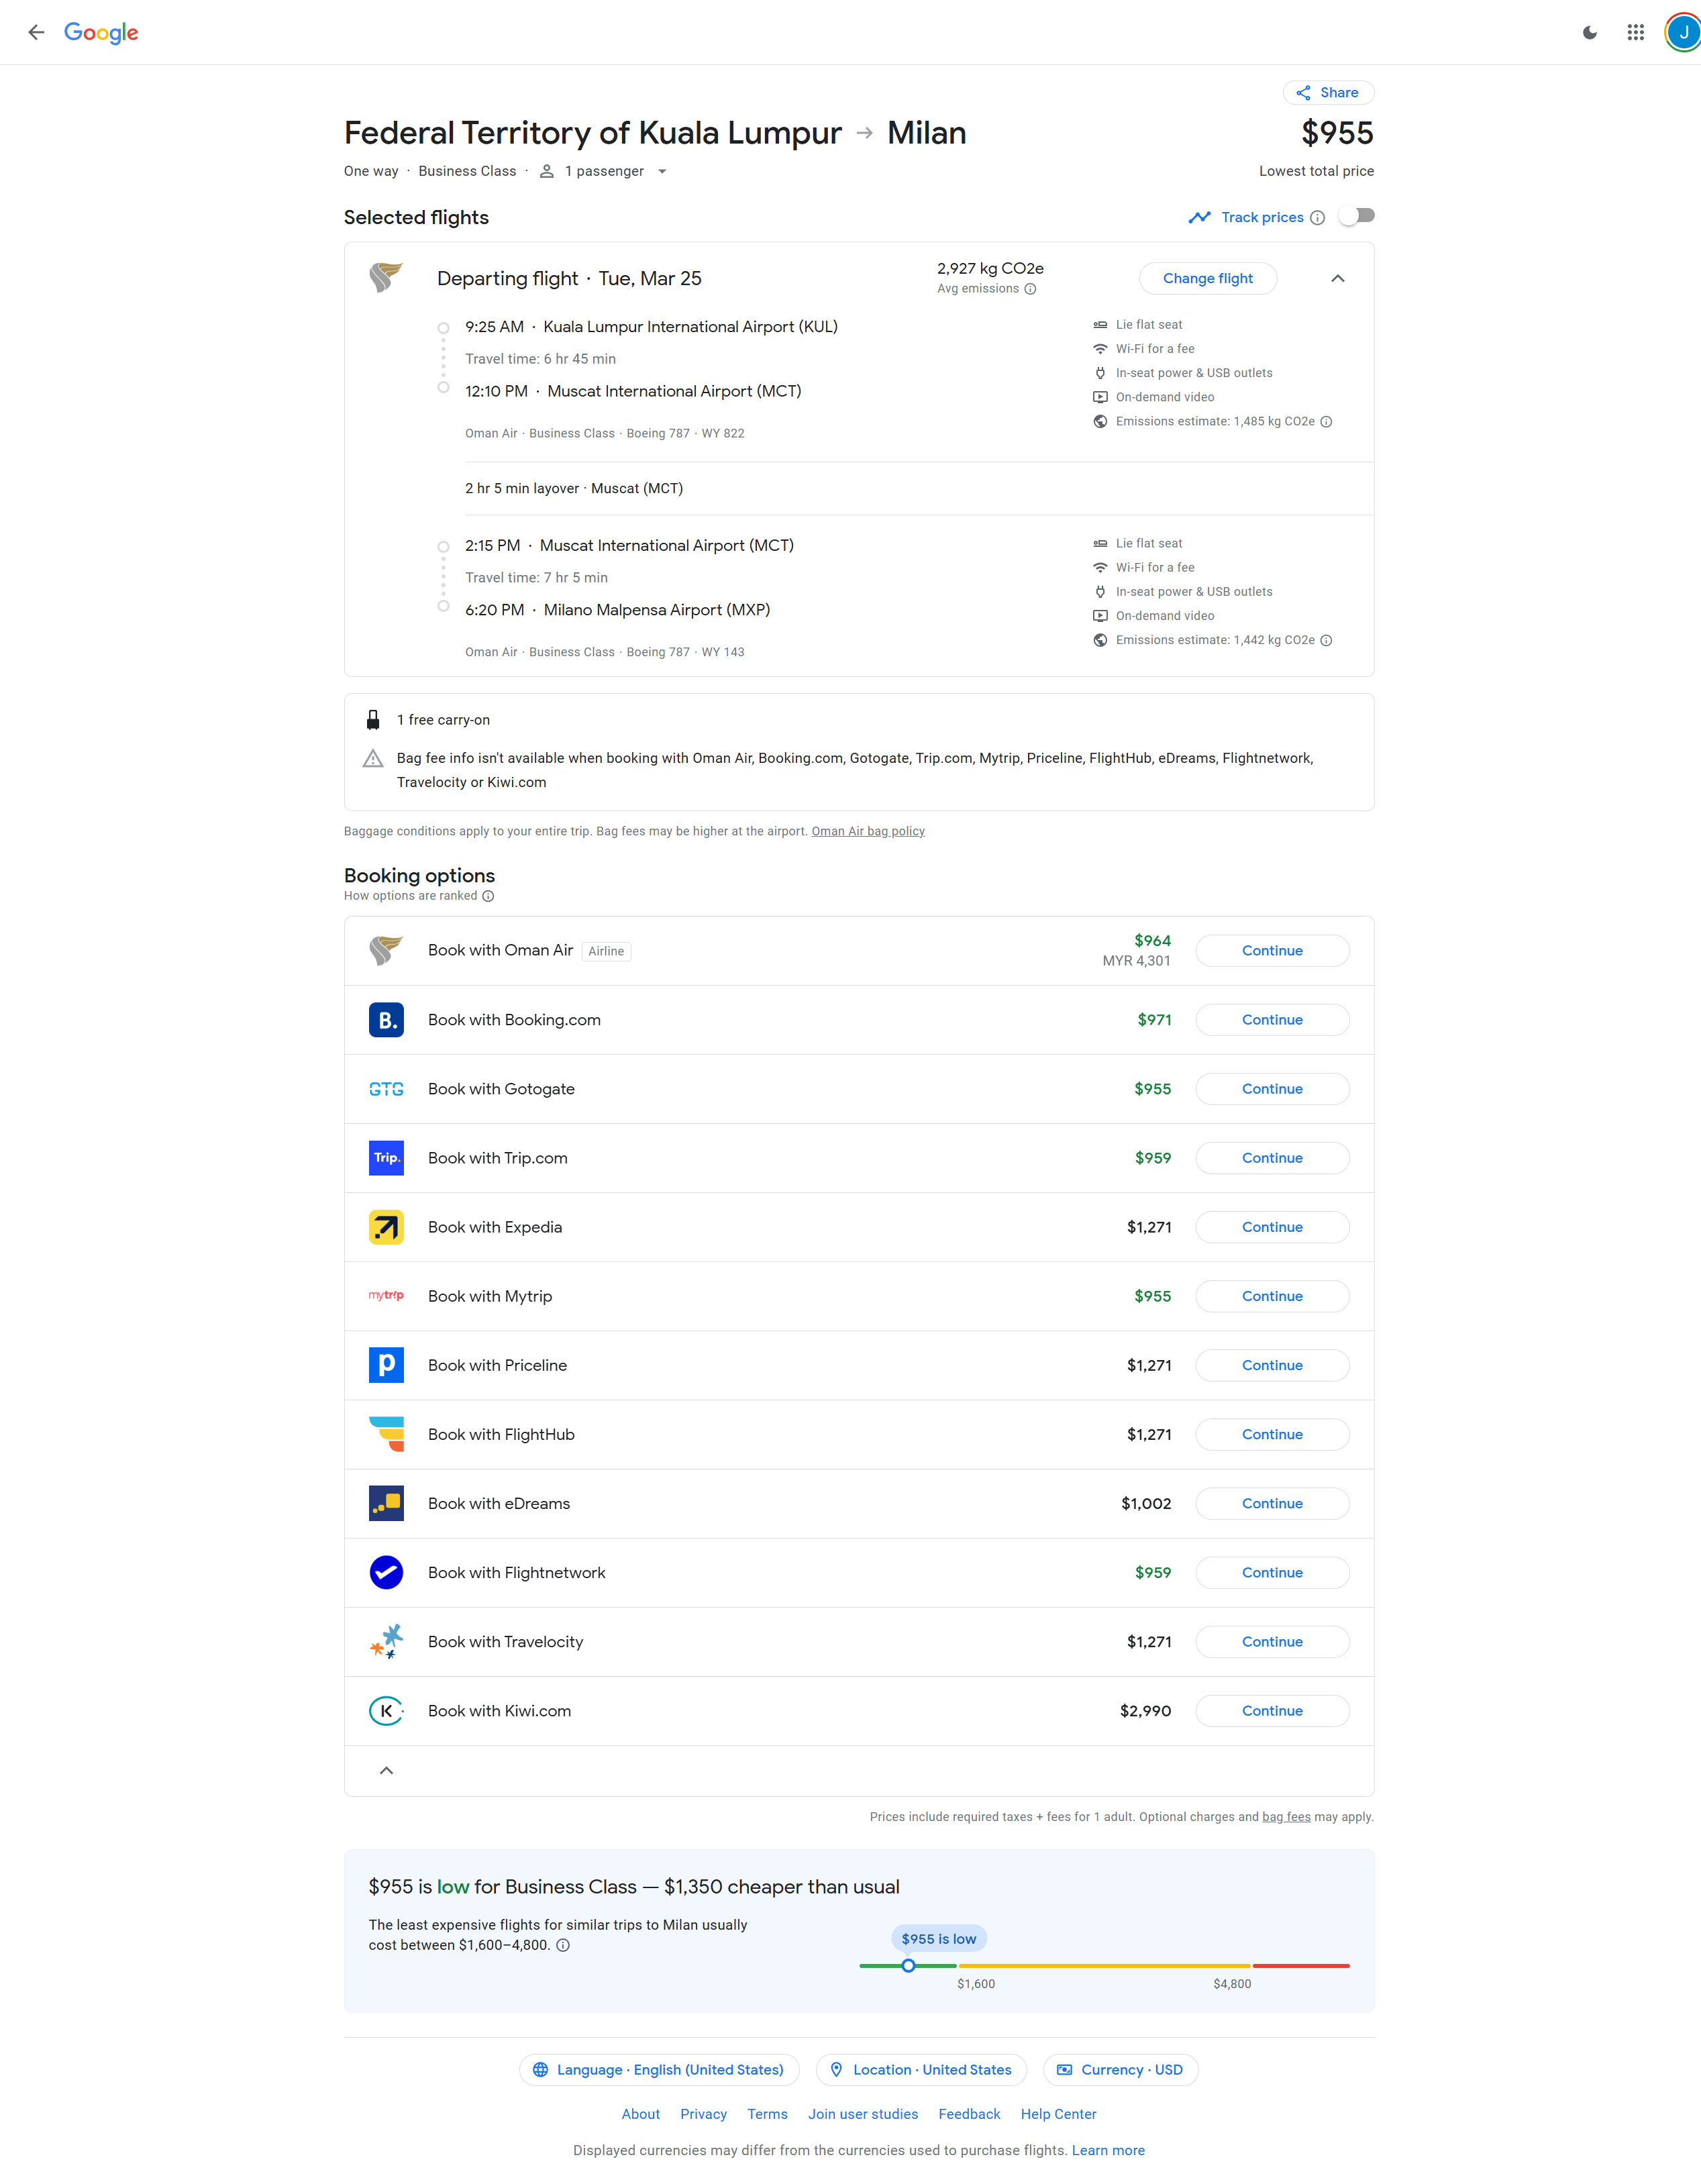Toggle dark mode moon icon
The height and width of the screenshot is (2184, 1701).
tap(1589, 32)
